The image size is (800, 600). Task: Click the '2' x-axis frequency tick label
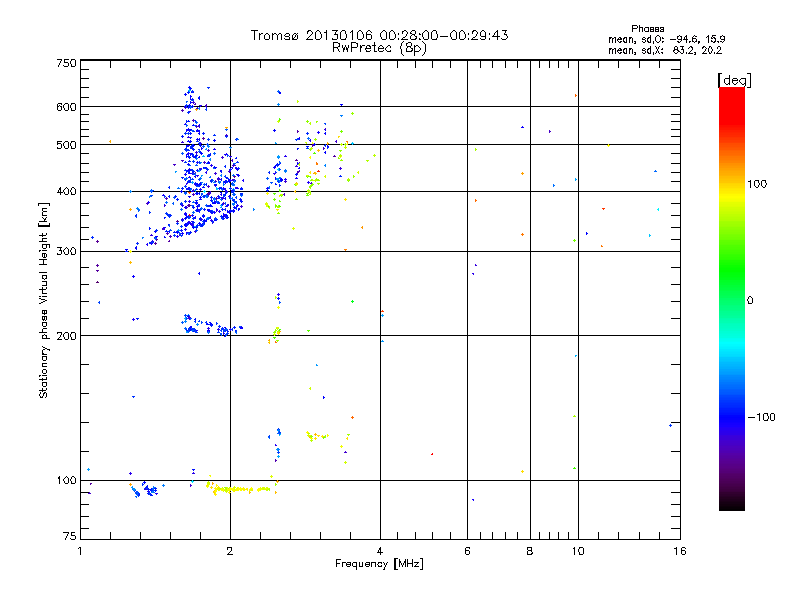[230, 551]
